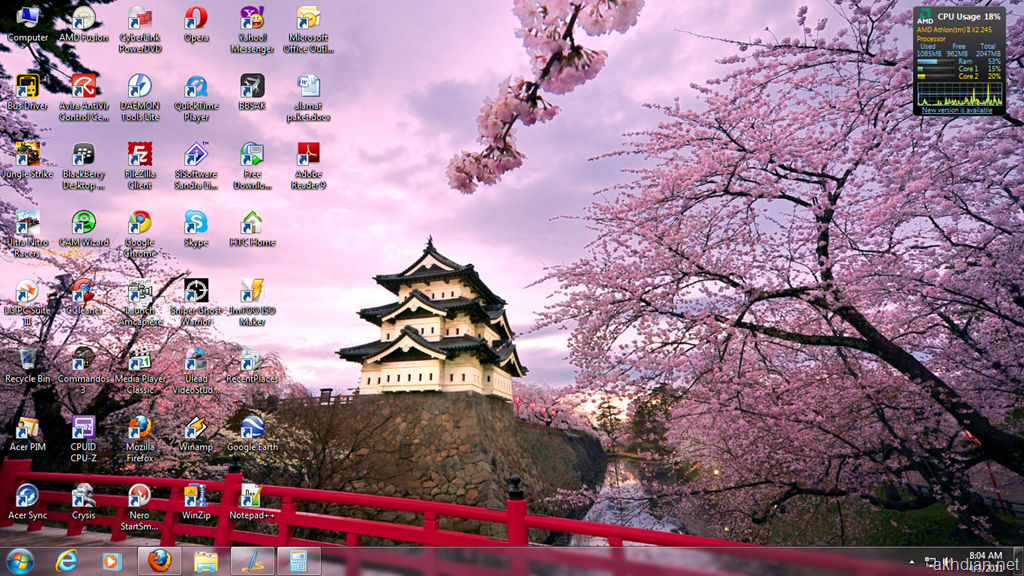Open the Skype desktop shortcut
The width and height of the screenshot is (1024, 576).
coord(196,223)
